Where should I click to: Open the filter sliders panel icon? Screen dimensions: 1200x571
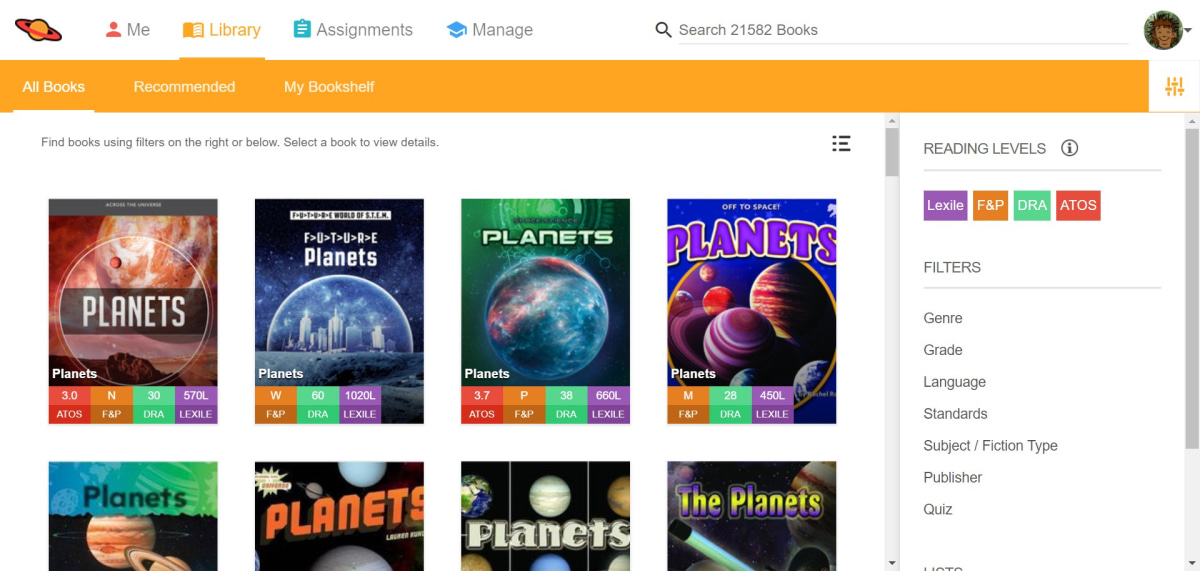[x=1174, y=87]
